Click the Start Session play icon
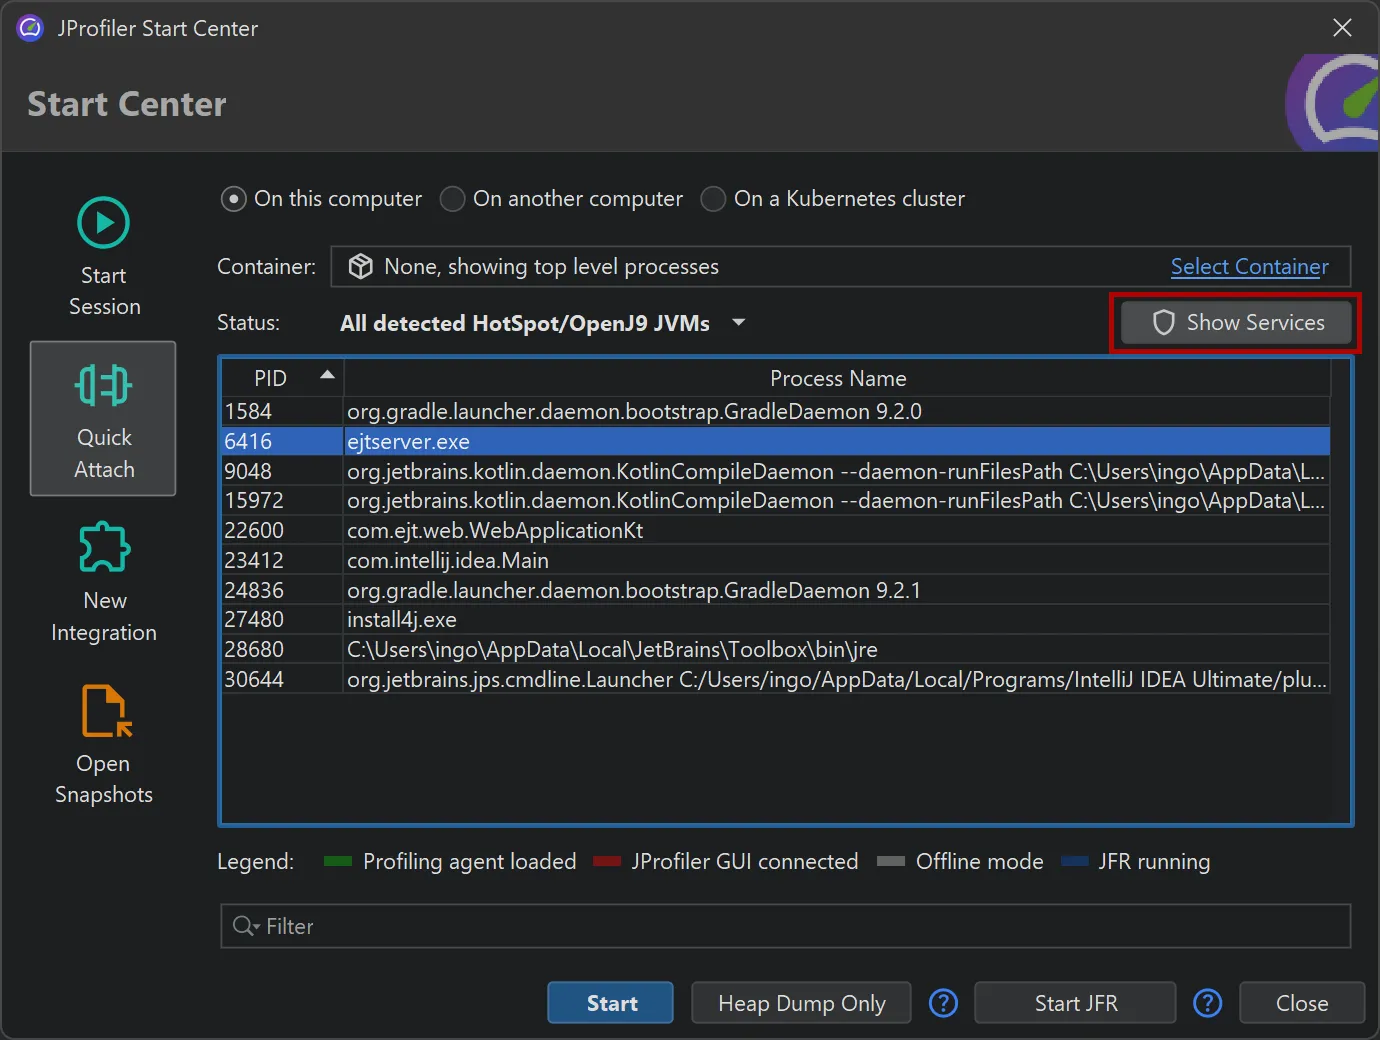This screenshot has width=1380, height=1040. (x=103, y=223)
